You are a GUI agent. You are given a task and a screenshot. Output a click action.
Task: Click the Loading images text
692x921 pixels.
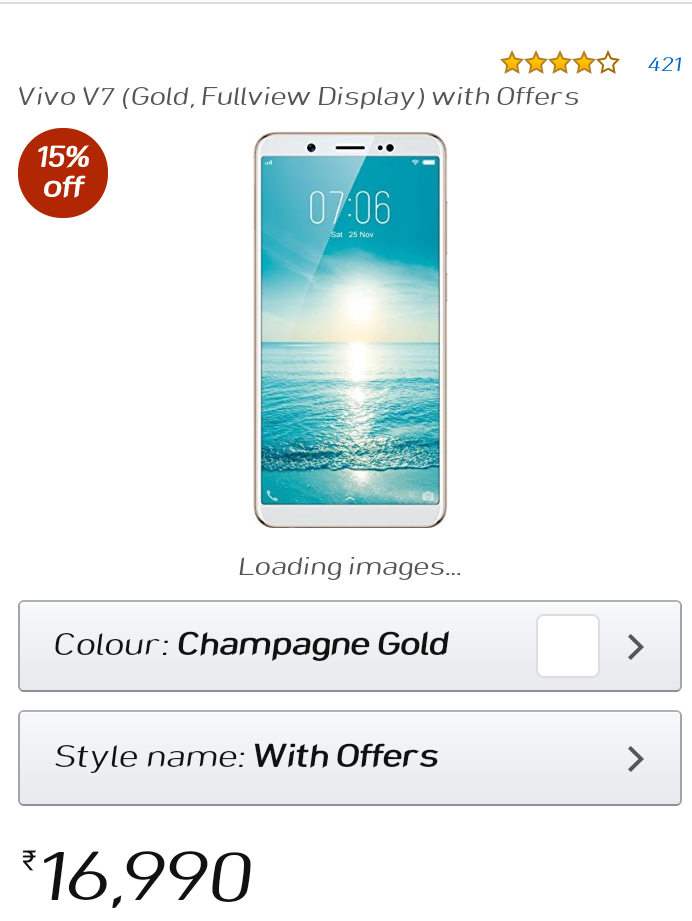[x=350, y=567]
